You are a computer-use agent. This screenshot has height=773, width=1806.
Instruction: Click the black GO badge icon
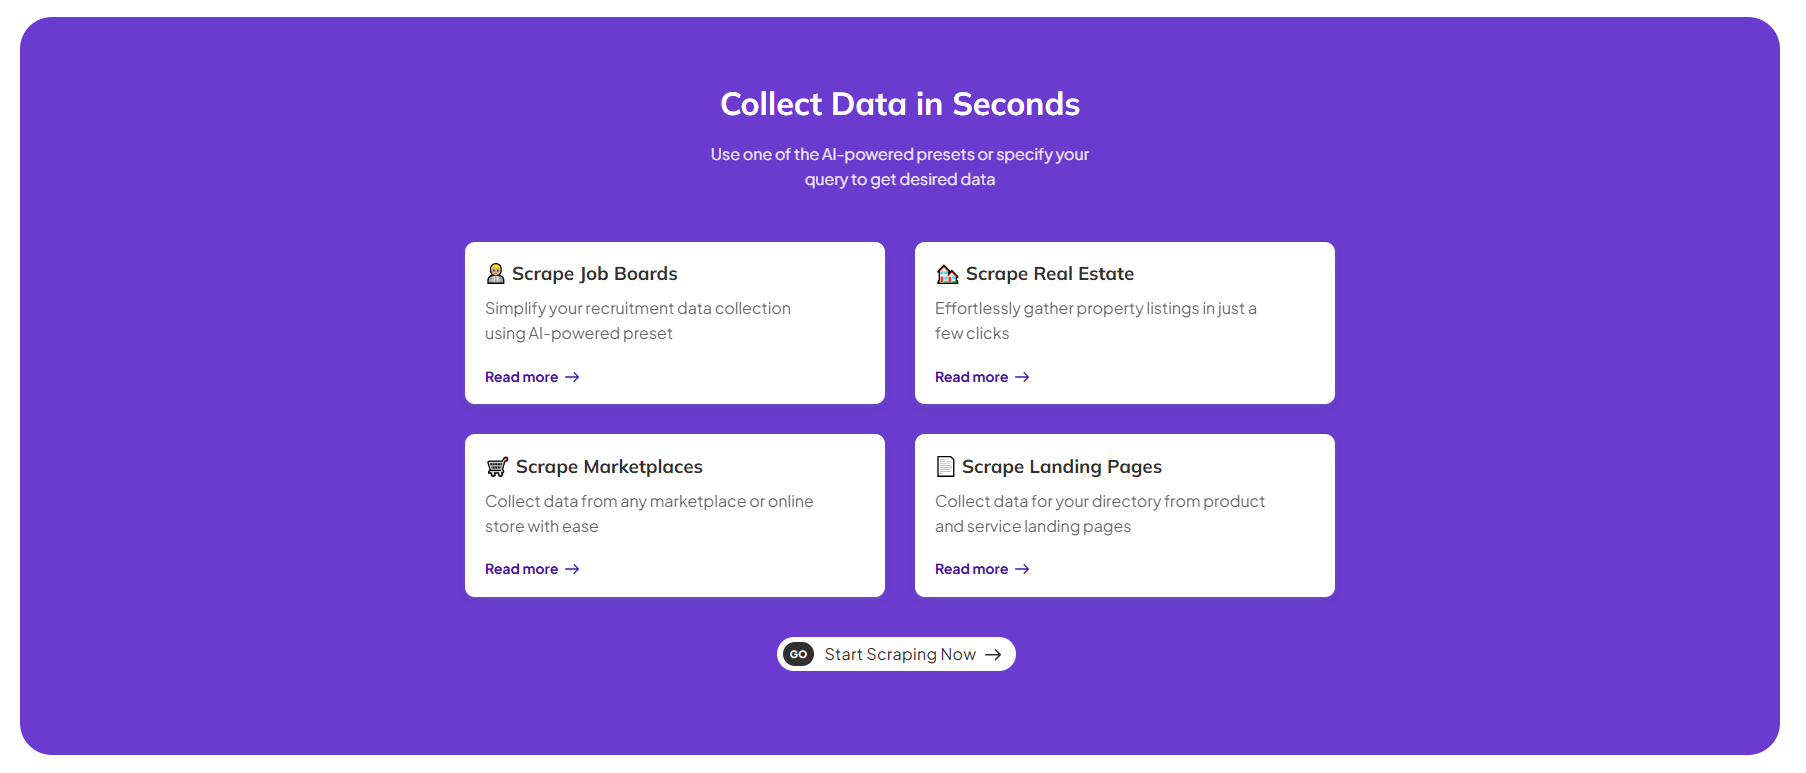(x=798, y=654)
